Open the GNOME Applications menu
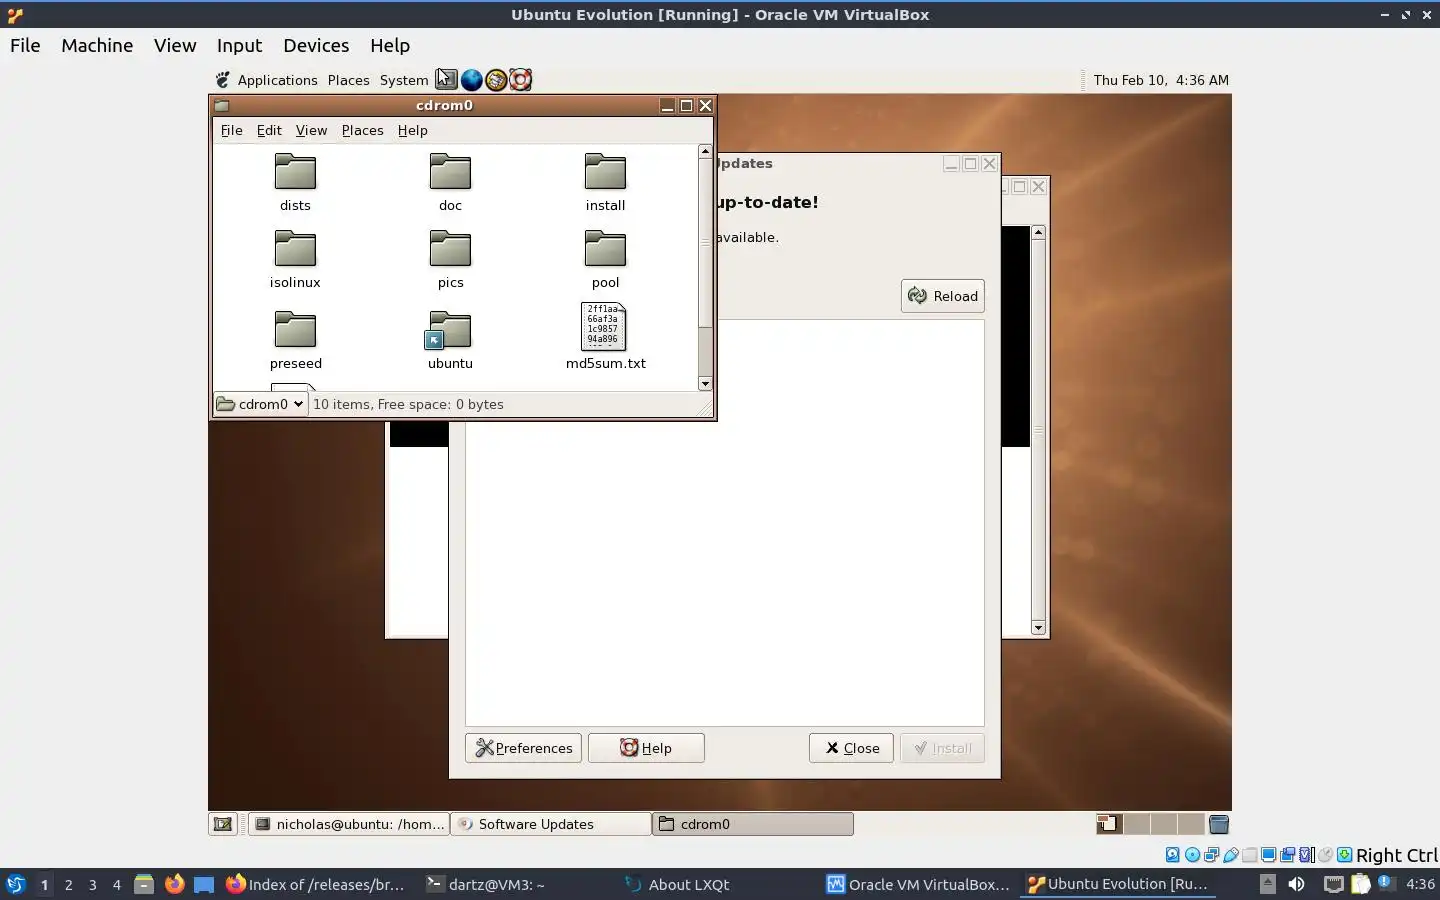1440x900 pixels. (x=277, y=80)
